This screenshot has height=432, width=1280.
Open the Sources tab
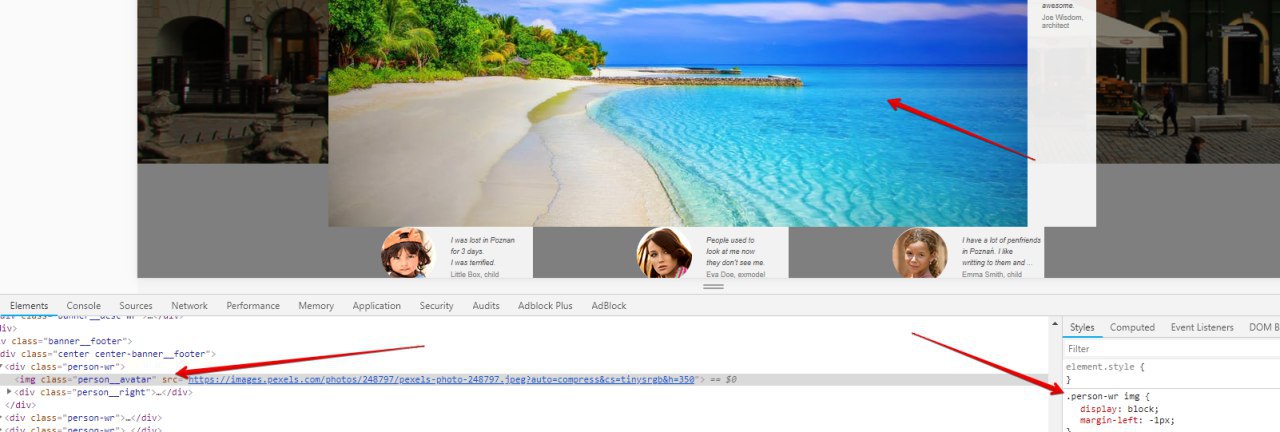point(136,306)
